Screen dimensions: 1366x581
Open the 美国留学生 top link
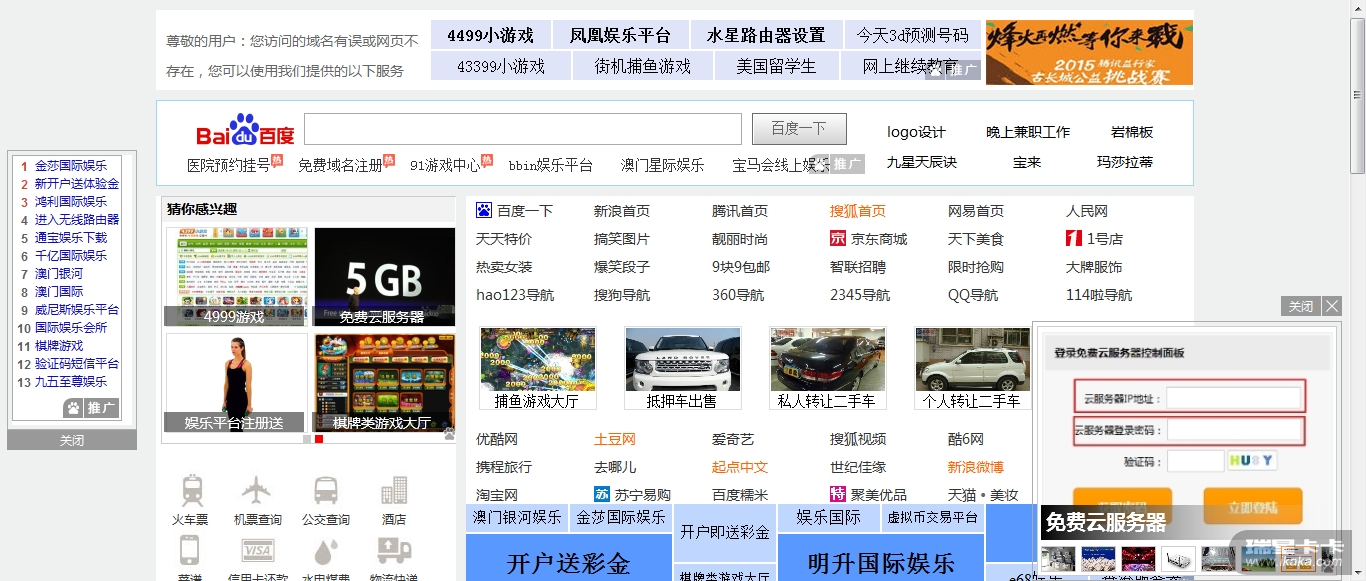pos(776,66)
